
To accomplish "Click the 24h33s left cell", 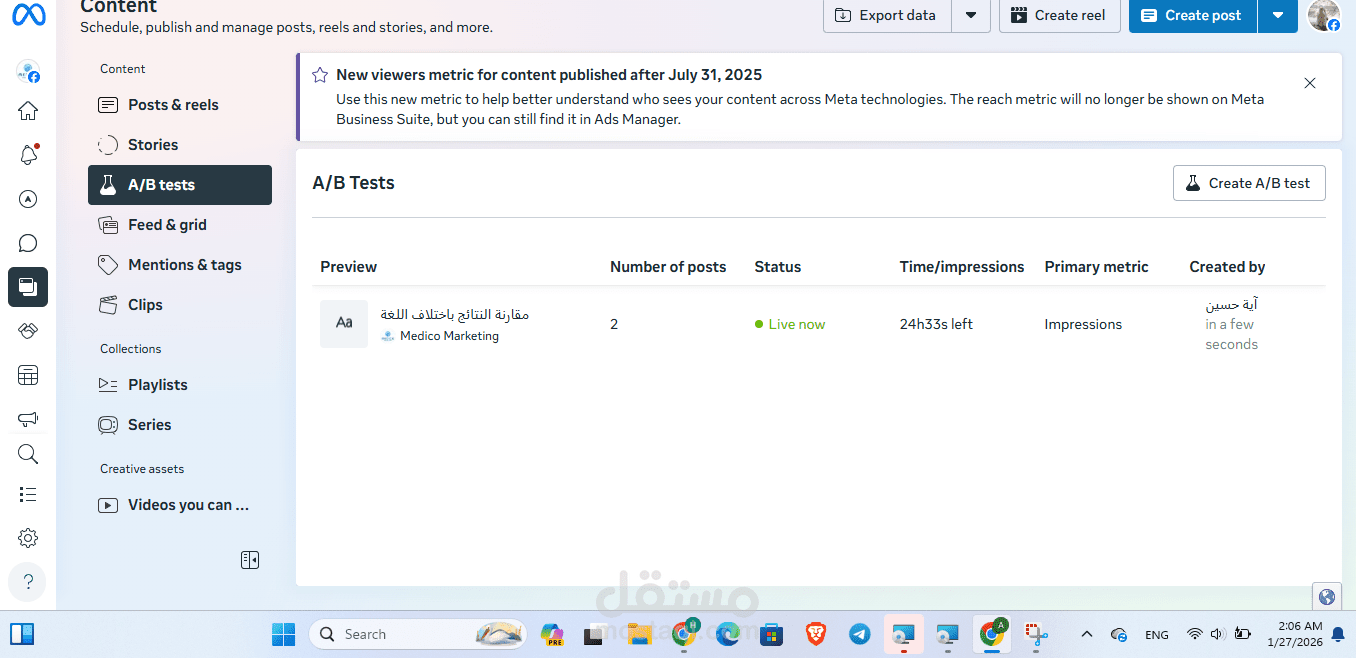I will tap(936, 324).
